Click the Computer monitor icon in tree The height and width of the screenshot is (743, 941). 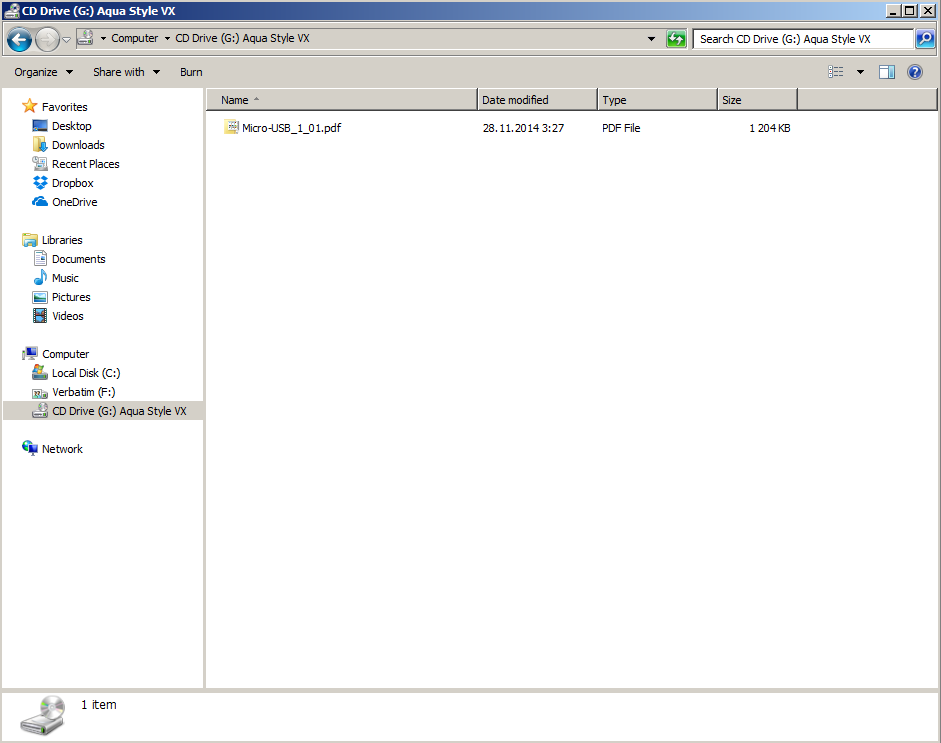click(29, 353)
